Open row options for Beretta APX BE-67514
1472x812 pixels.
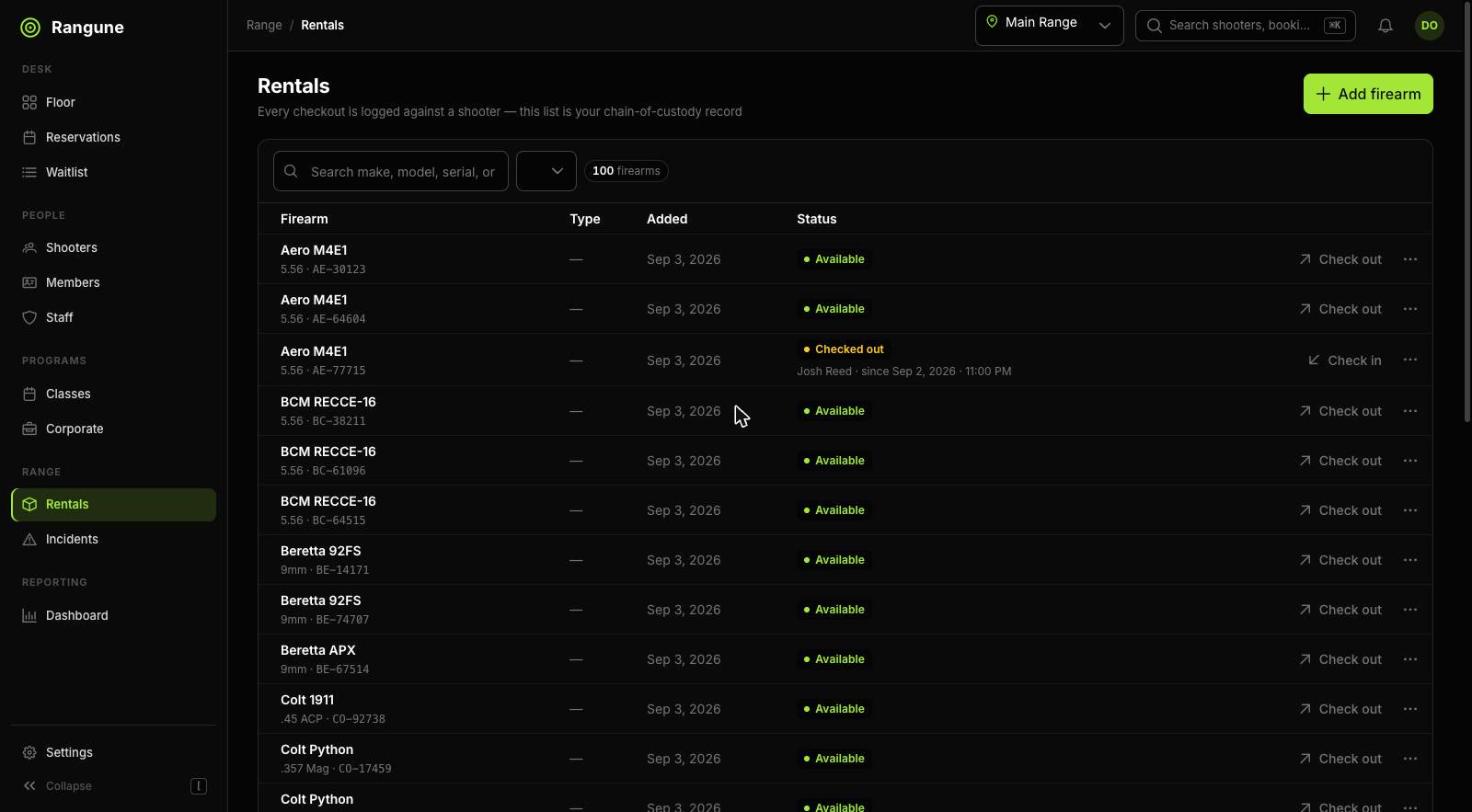pos(1410,659)
